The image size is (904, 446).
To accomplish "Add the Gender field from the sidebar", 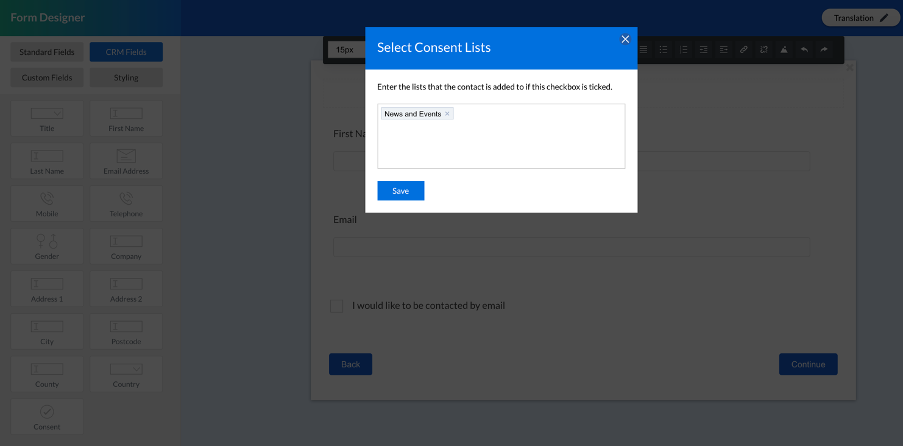I will pos(47,246).
